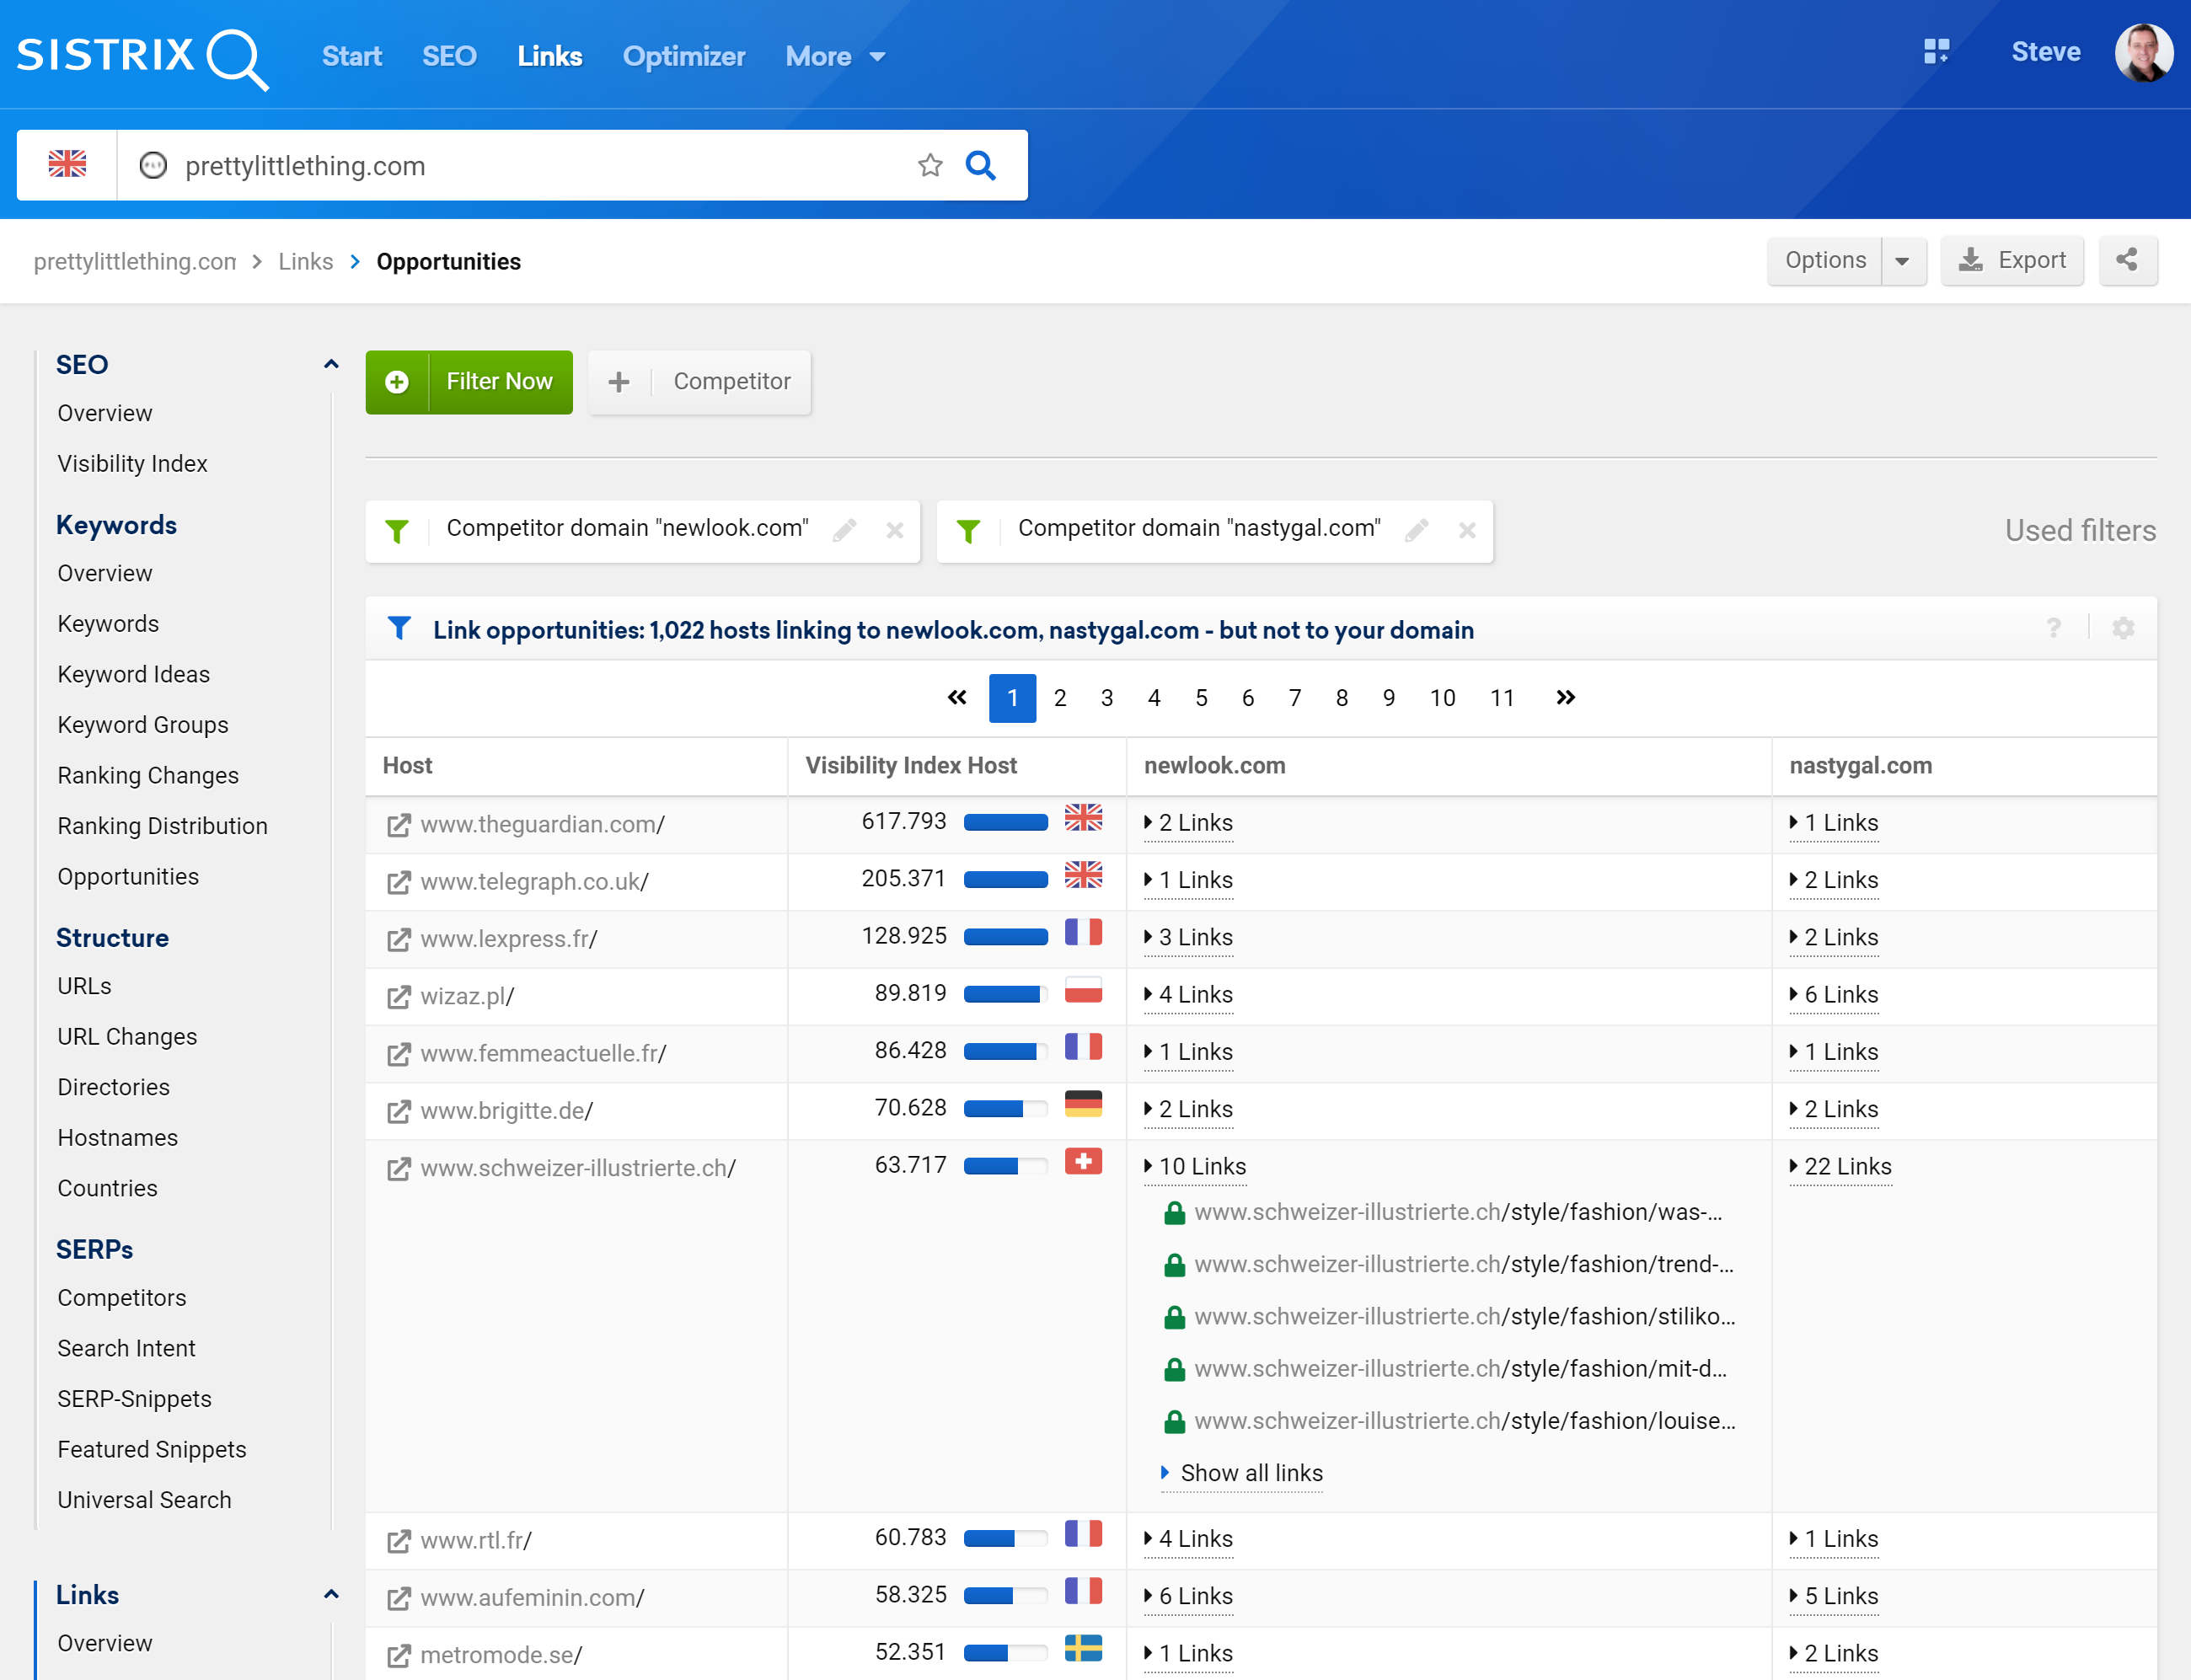The width and height of the screenshot is (2191, 1680).
Task: Open wizaz.pl external link icon
Action: (398, 997)
